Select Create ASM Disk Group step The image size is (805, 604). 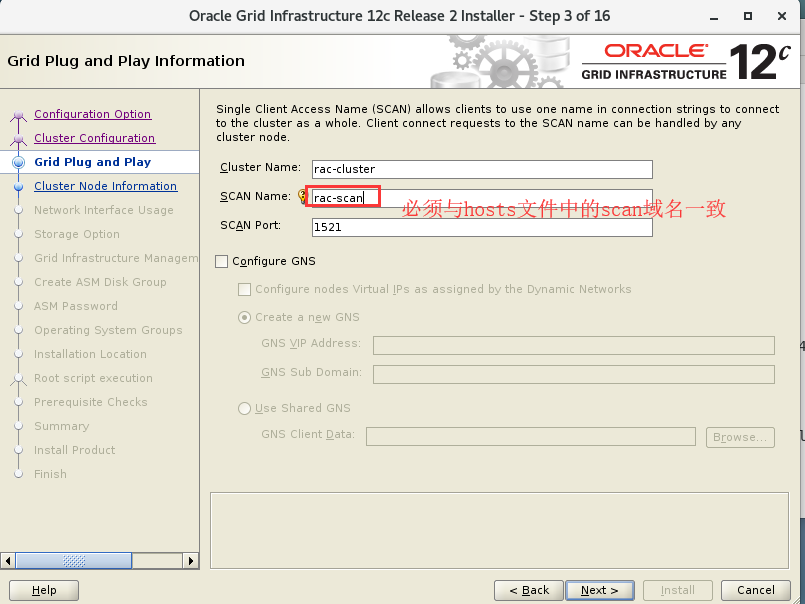click(100, 282)
